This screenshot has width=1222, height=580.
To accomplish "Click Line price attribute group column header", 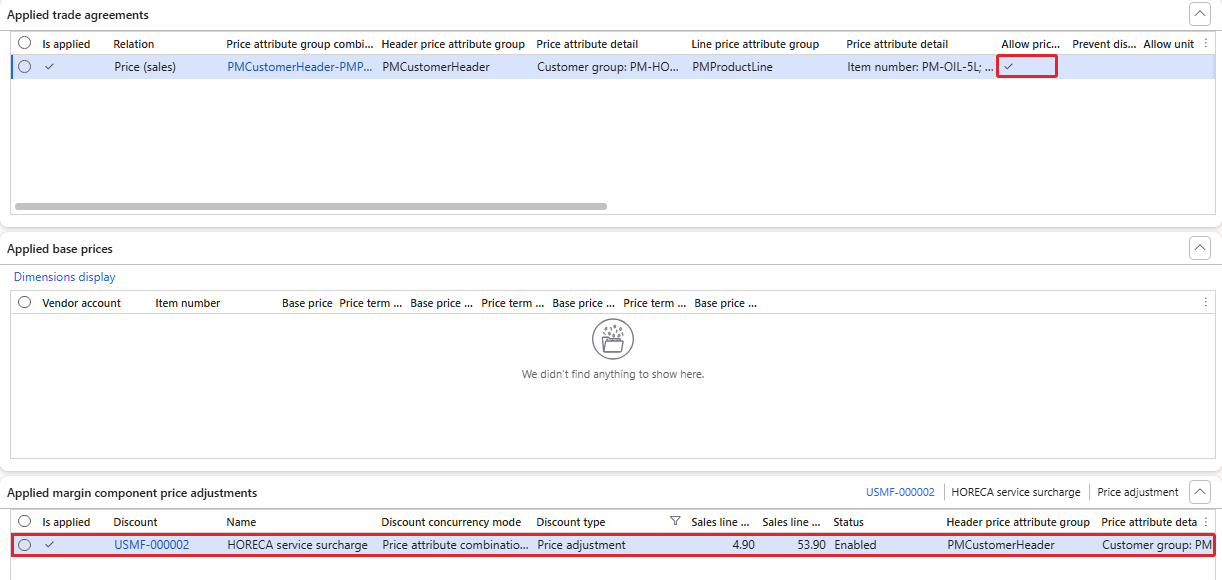I will [755, 44].
